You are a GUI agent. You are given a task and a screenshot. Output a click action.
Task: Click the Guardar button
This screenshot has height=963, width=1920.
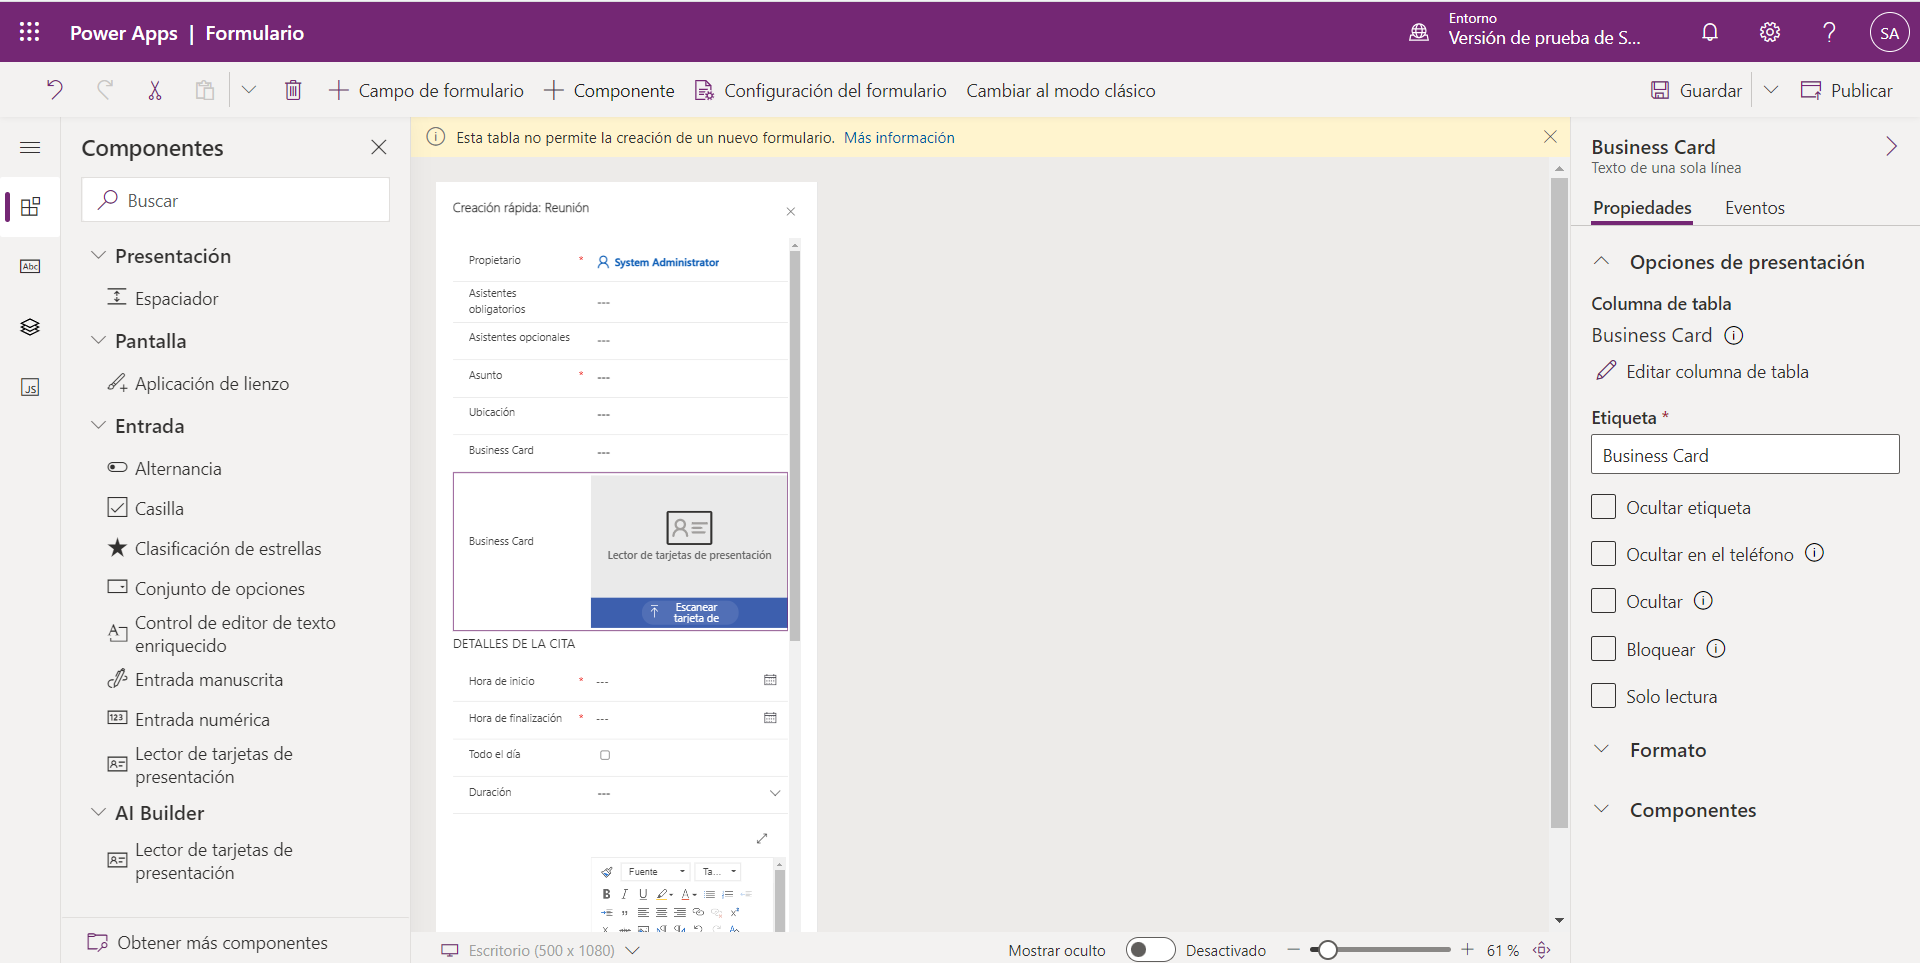pyautogui.click(x=1696, y=90)
